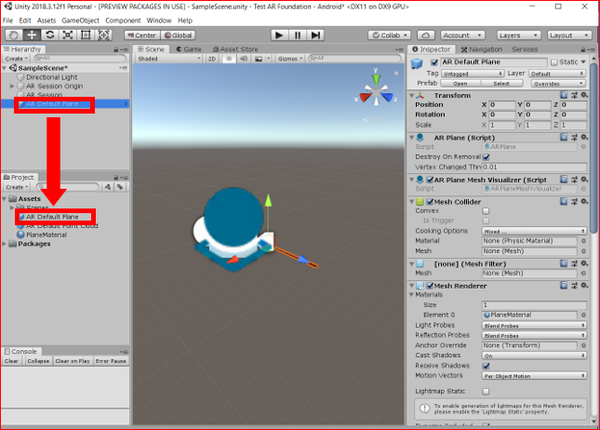Select the Rect Transform tool
600x430 pixels.
86,35
